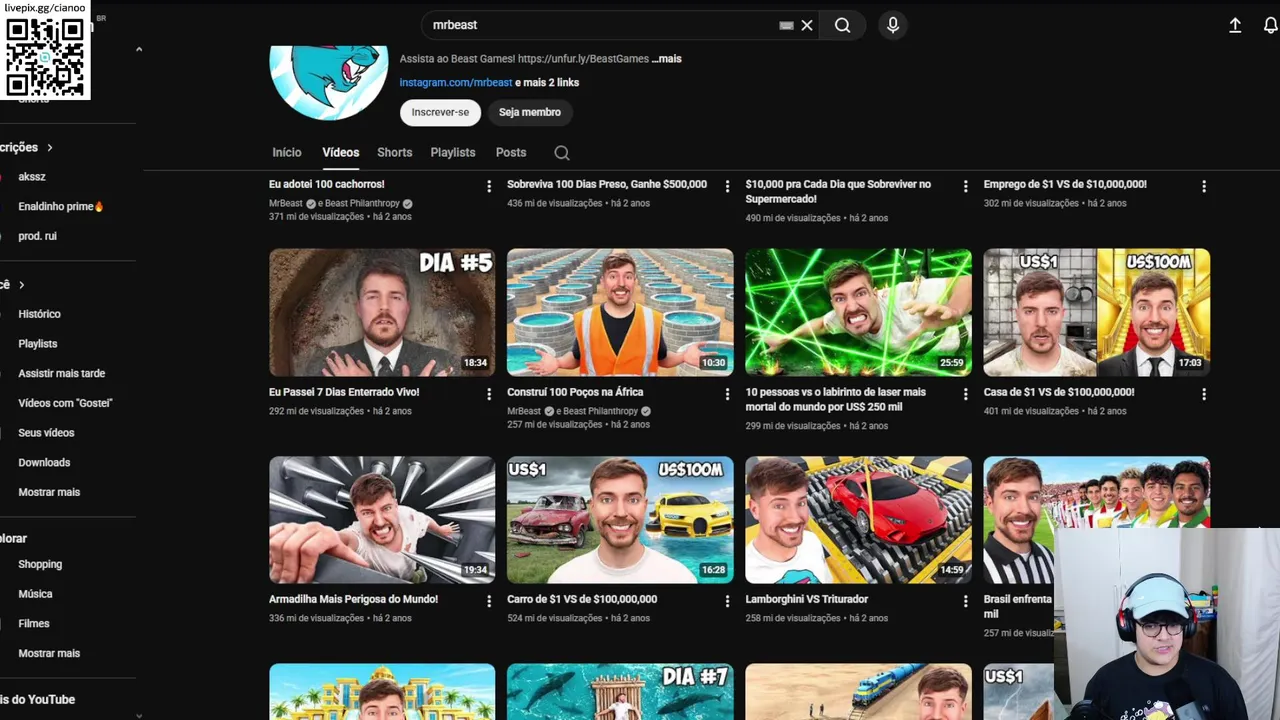
Task: Switch to the Shorts tab
Action: coord(395,152)
